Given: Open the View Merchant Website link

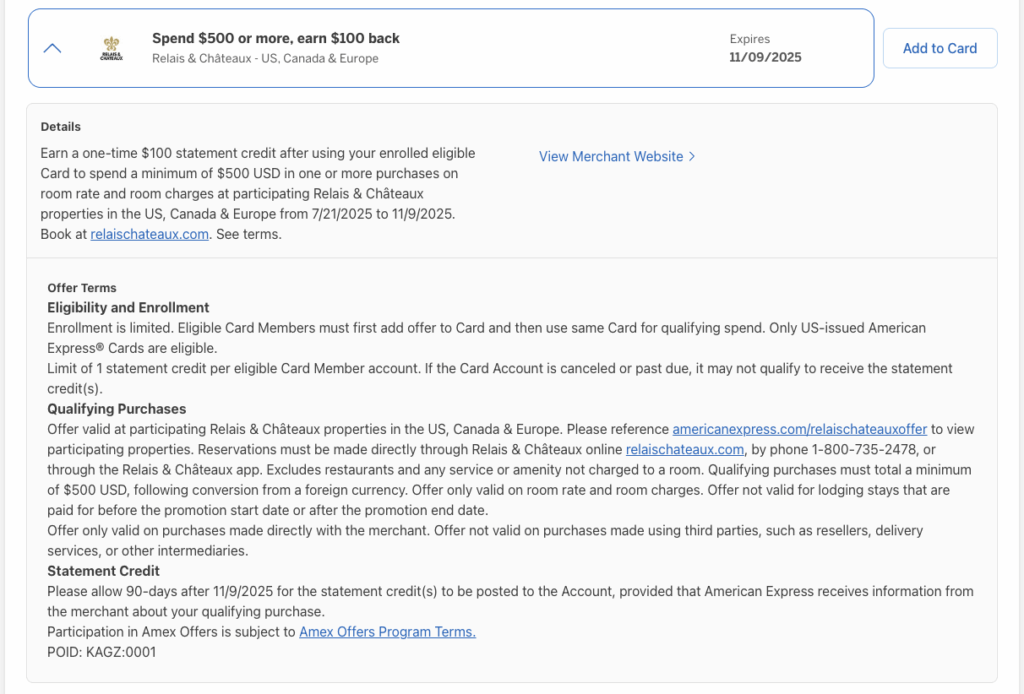Looking at the screenshot, I should (x=611, y=156).
